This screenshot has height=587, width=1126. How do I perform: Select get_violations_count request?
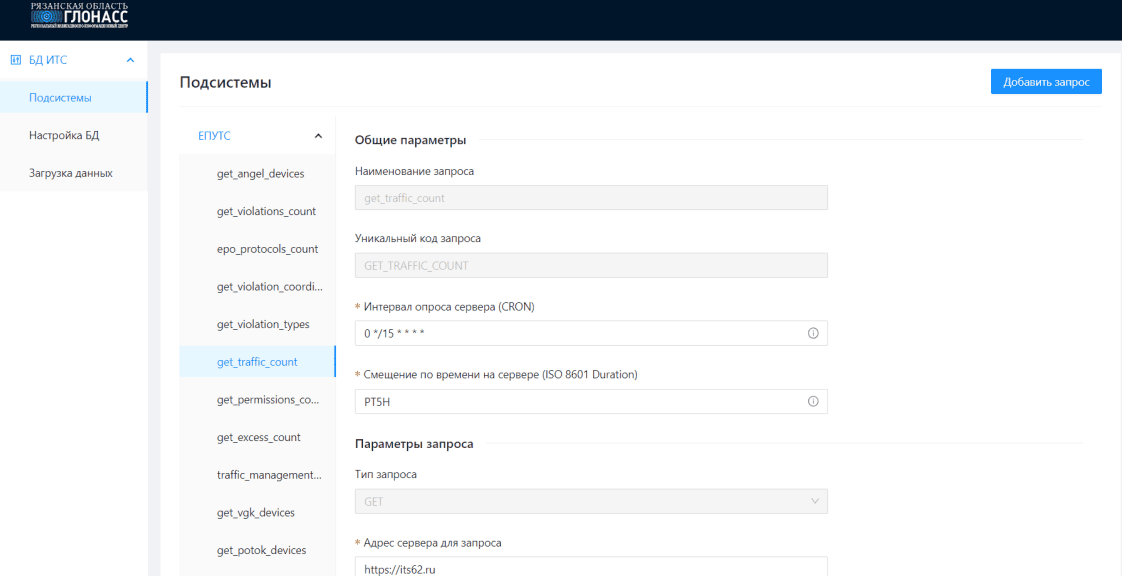click(x=266, y=211)
